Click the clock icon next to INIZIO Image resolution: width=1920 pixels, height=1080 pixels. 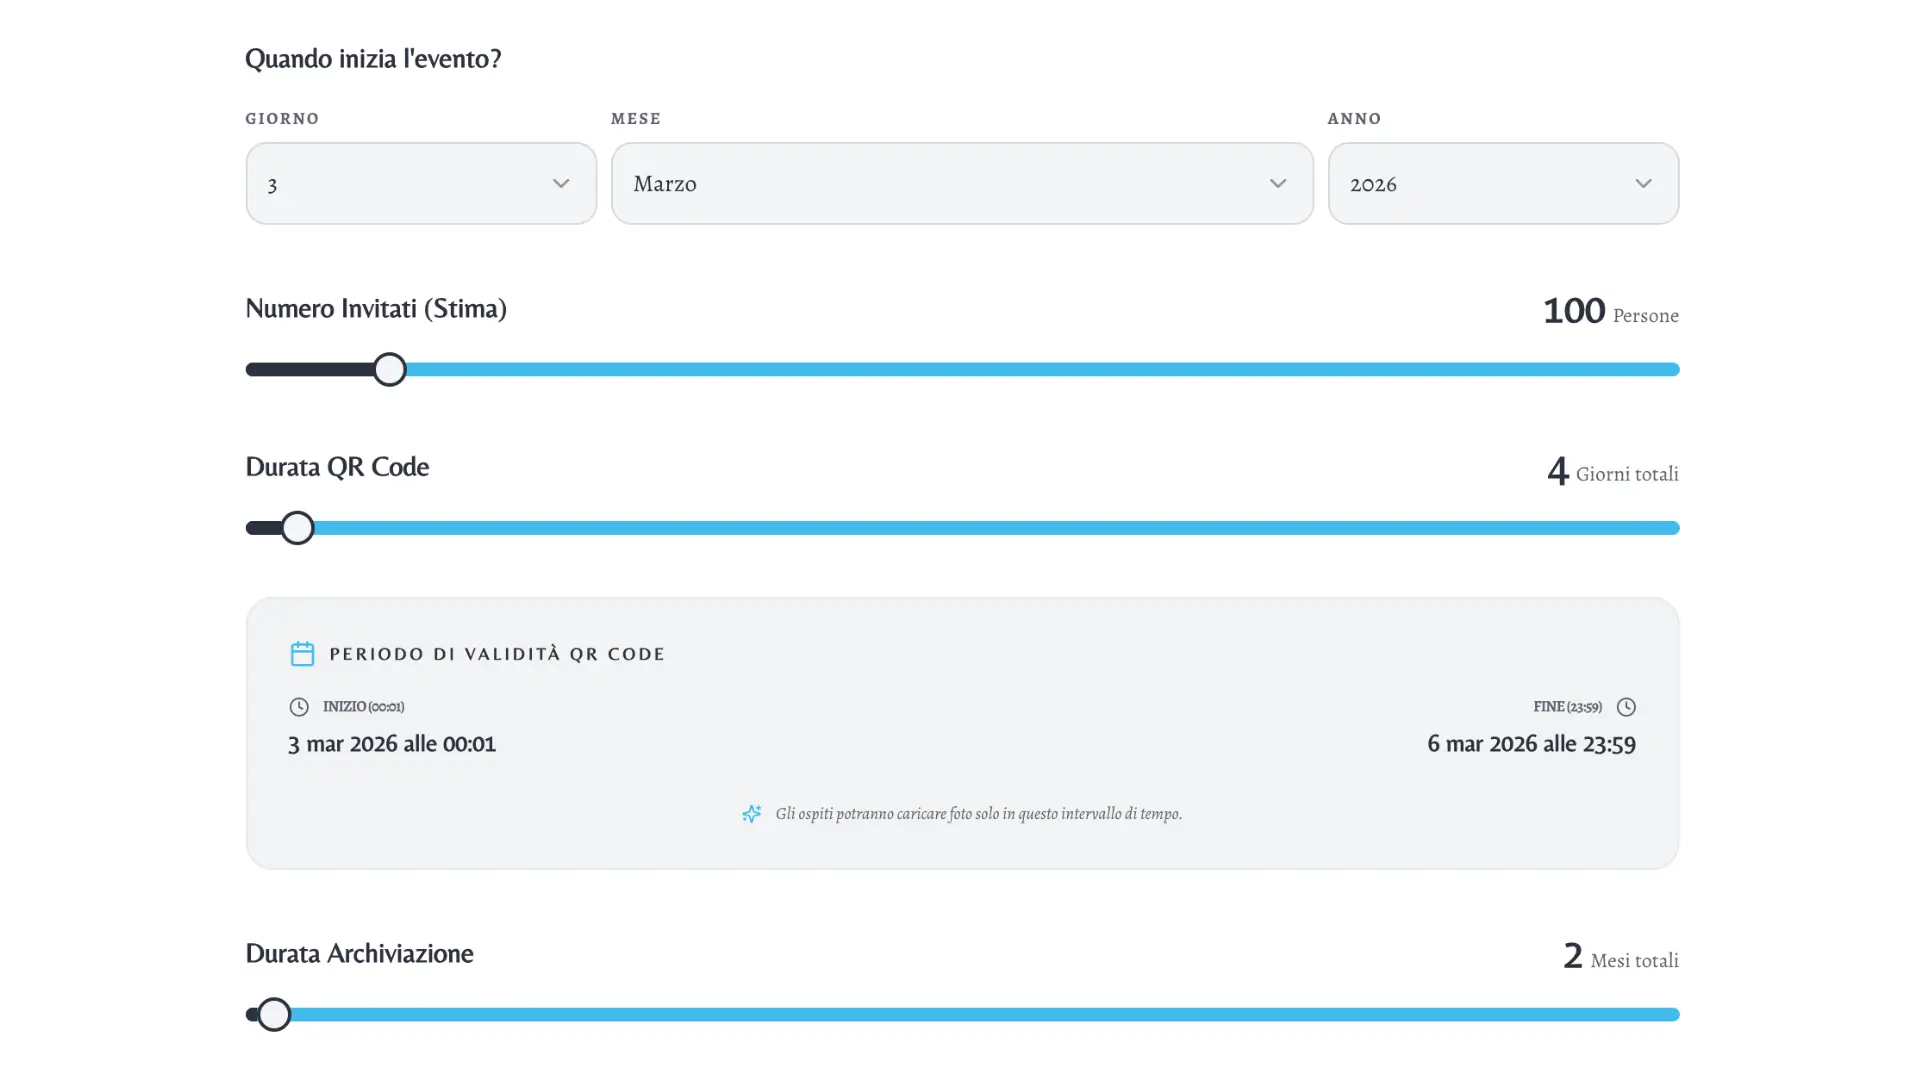pyautogui.click(x=299, y=707)
